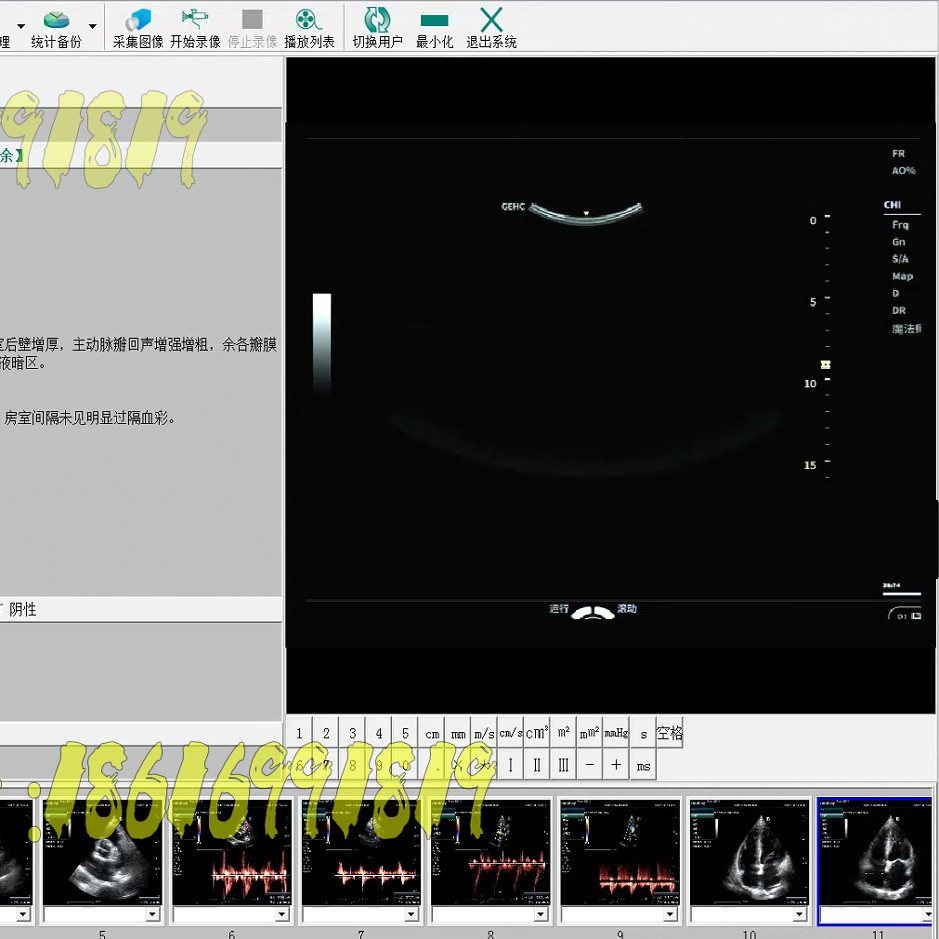
Task: Expand the dropdown arrow left of 统计备份 icon
Action: point(21,26)
